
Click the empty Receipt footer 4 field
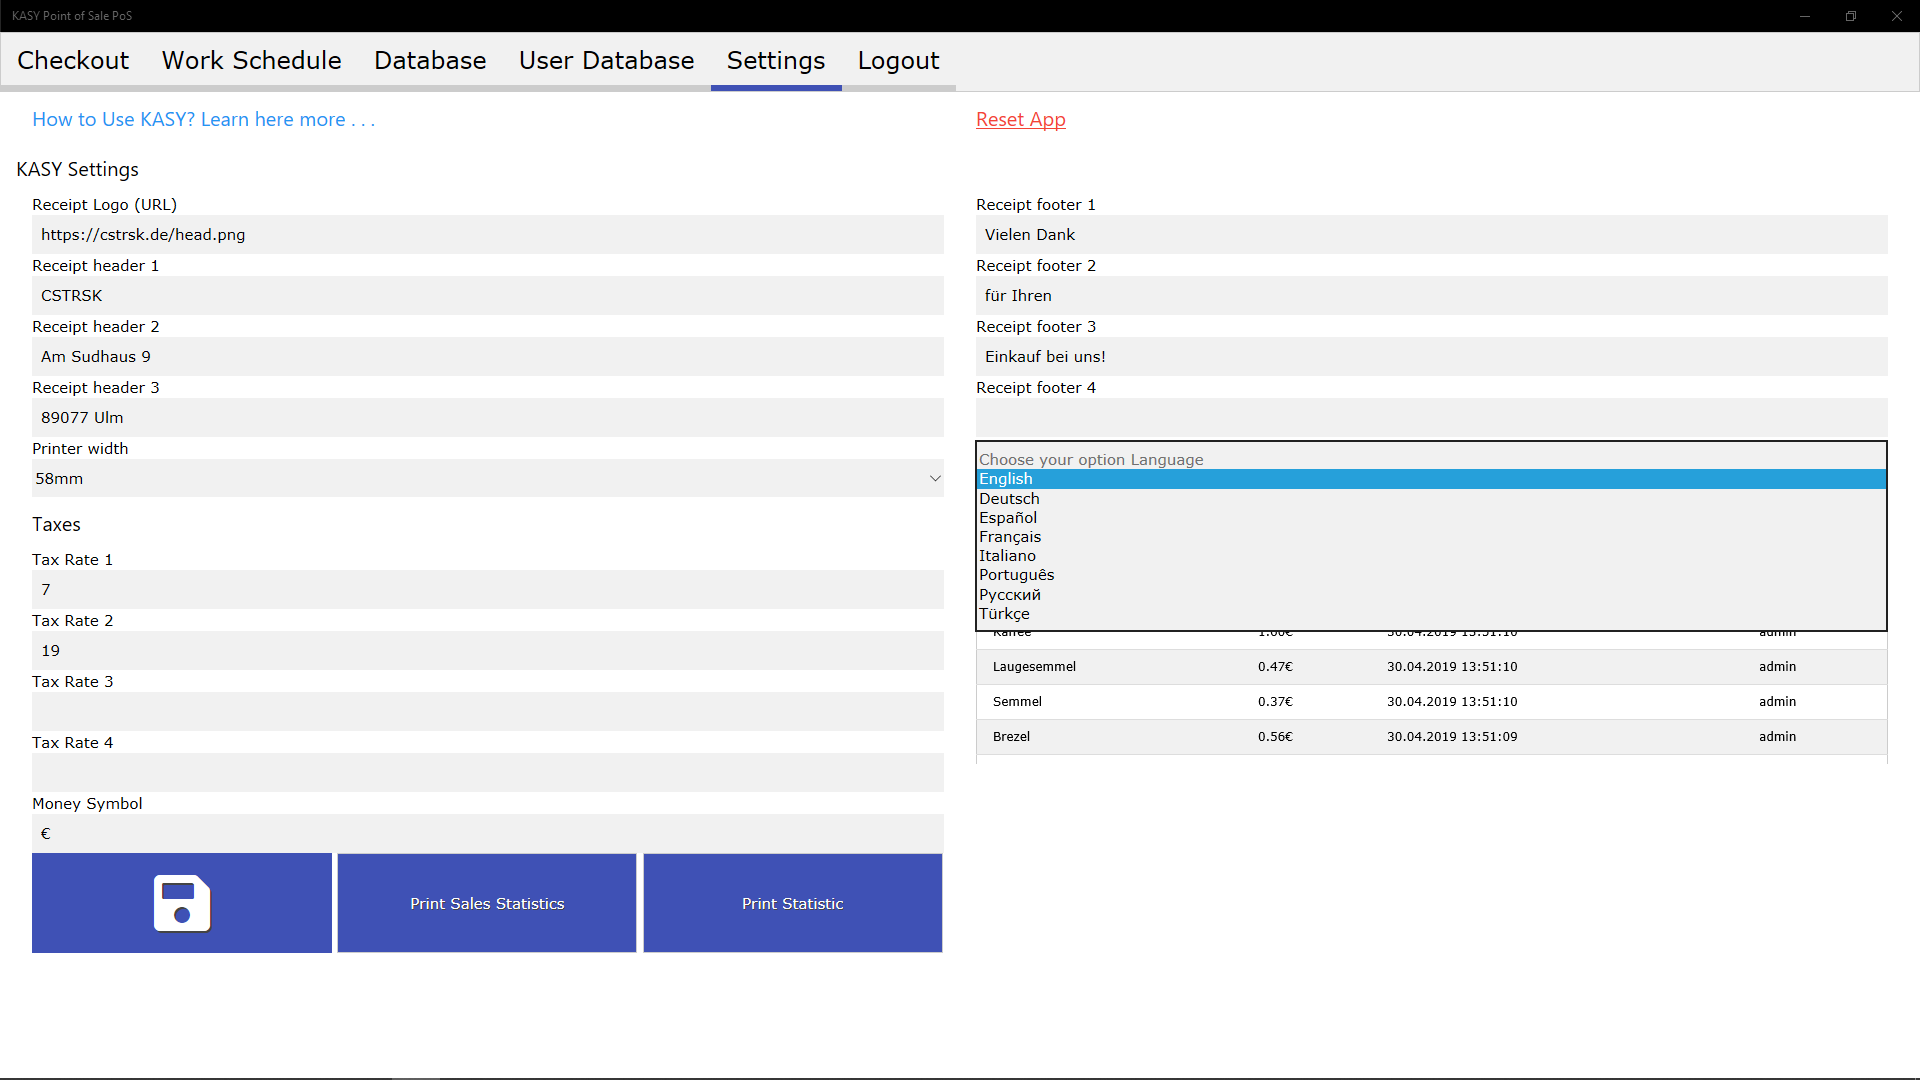tap(1432, 417)
